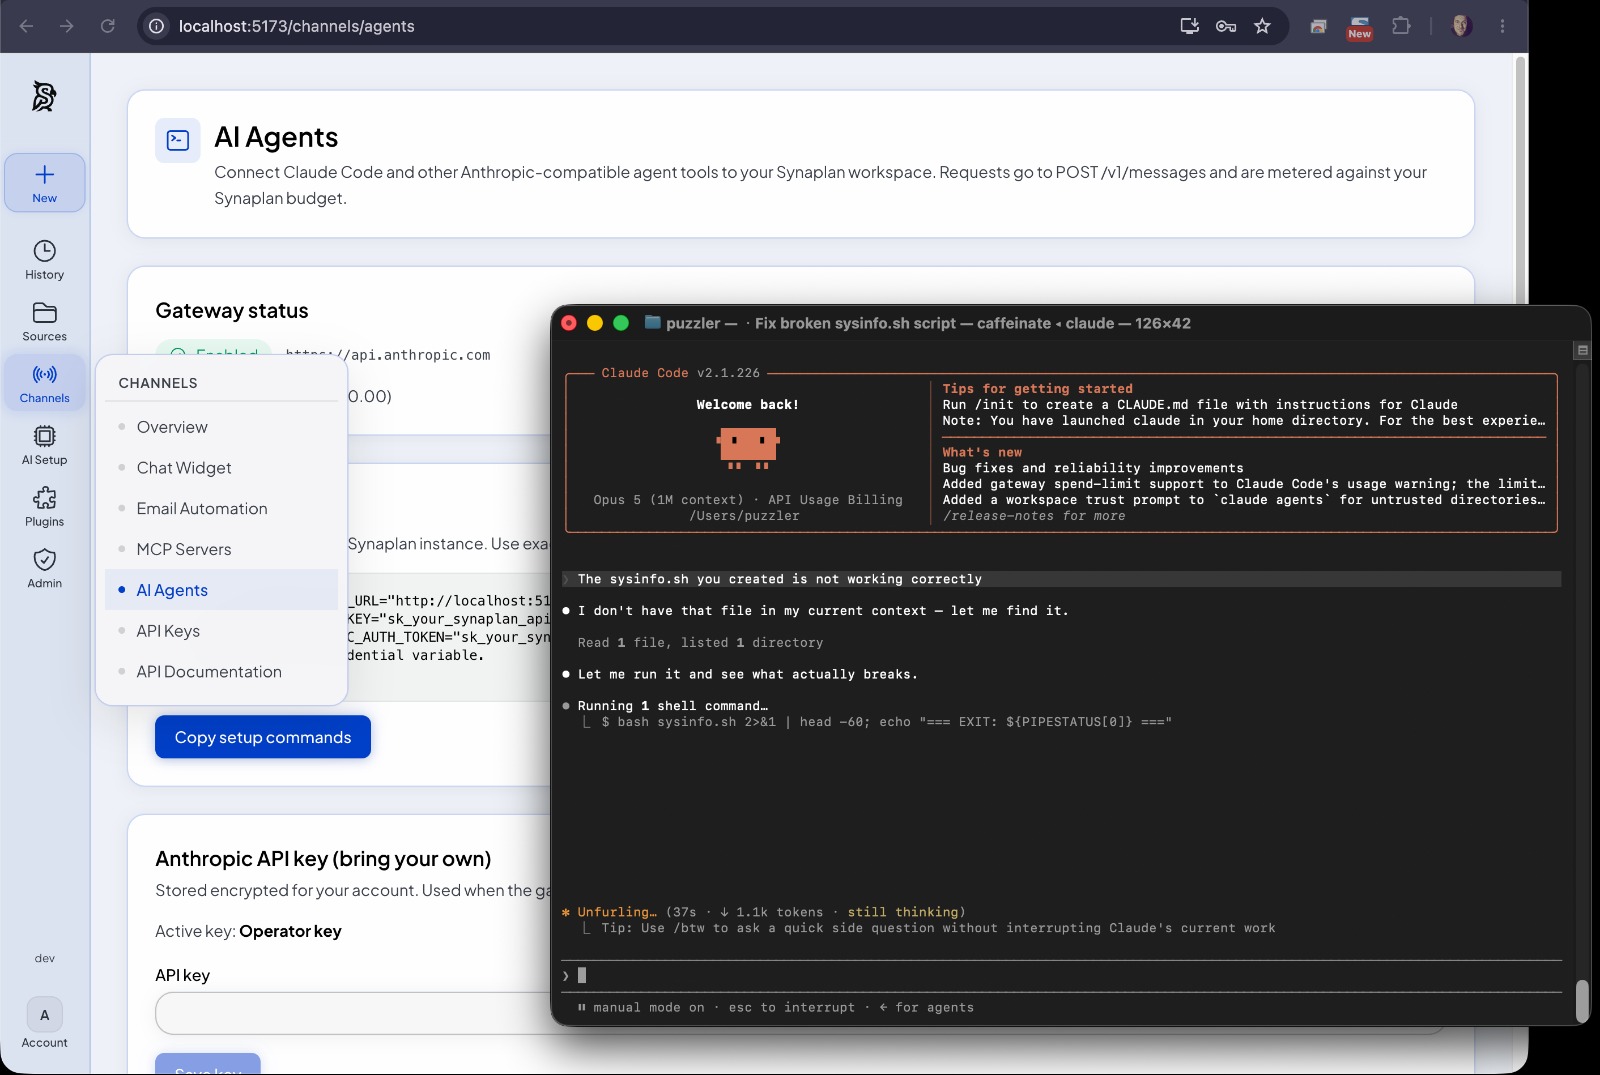Image resolution: width=1600 pixels, height=1075 pixels.
Task: Click the terminal scrollback toggle icon at top right
Action: 1582,350
